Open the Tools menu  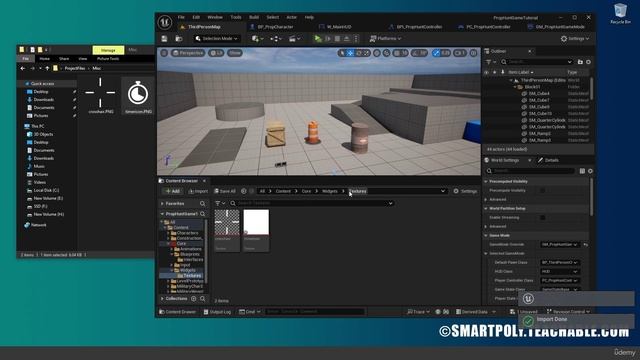tap(236, 17)
